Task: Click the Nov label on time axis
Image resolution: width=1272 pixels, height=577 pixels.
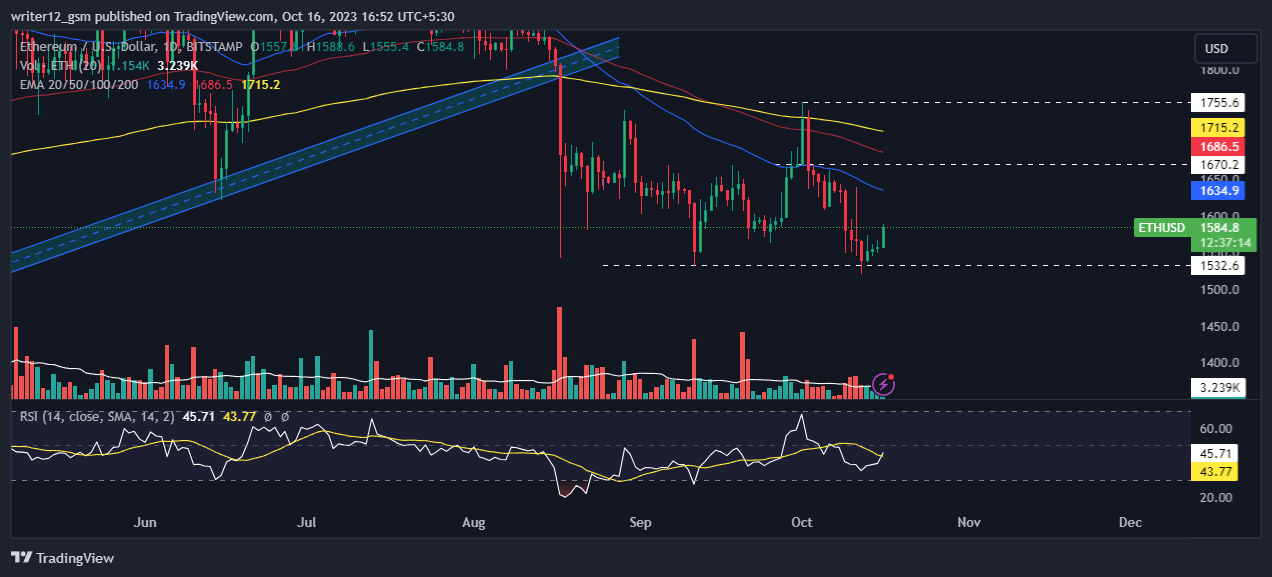Action: (968, 522)
